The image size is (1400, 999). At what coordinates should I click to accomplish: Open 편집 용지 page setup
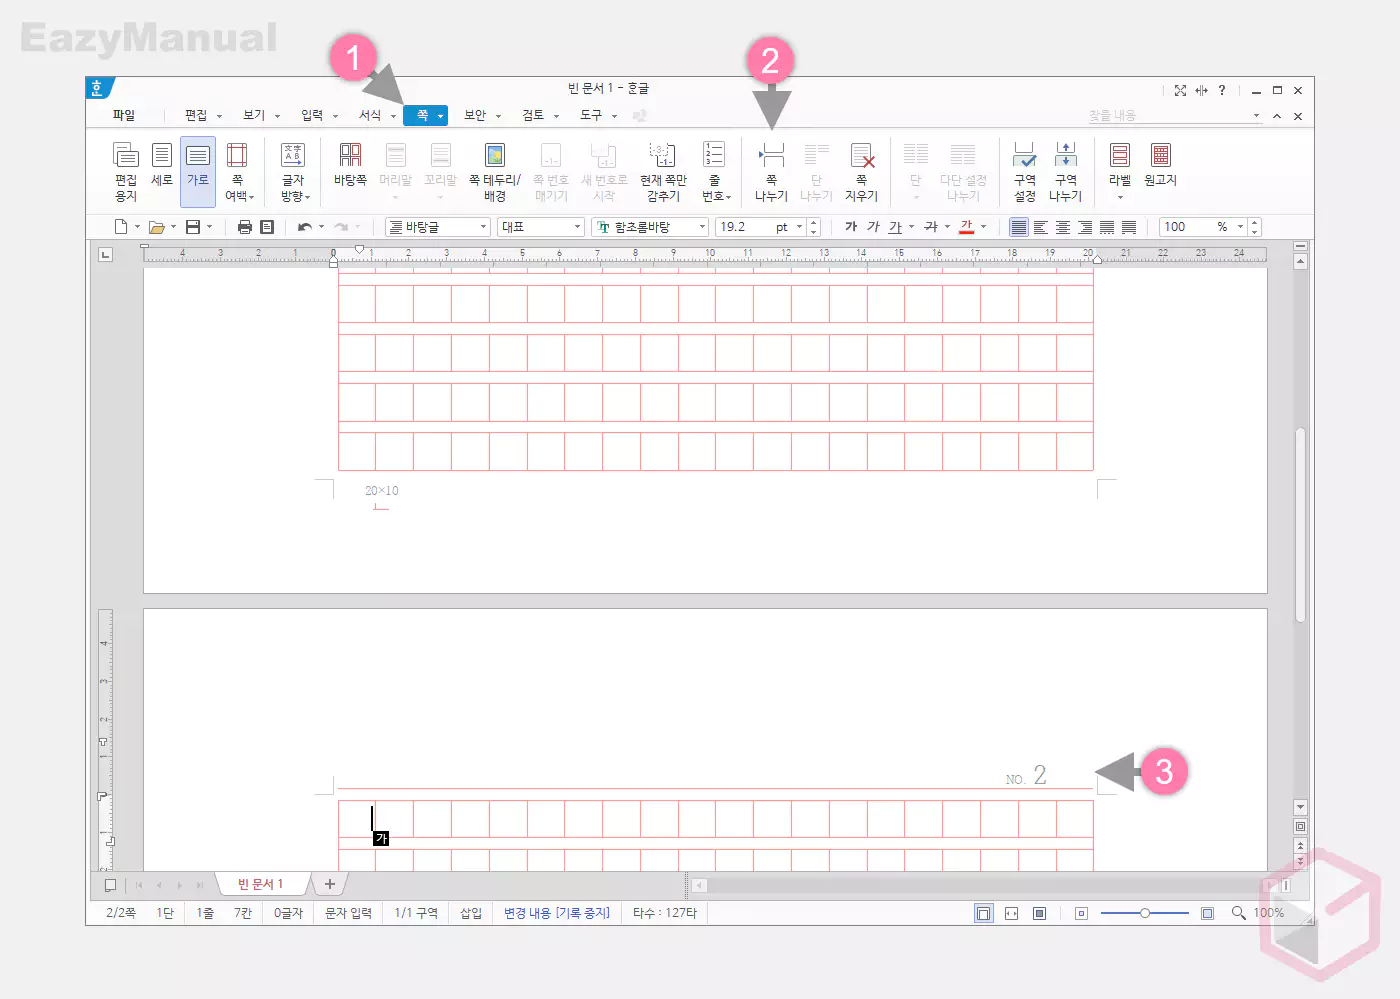coord(125,170)
